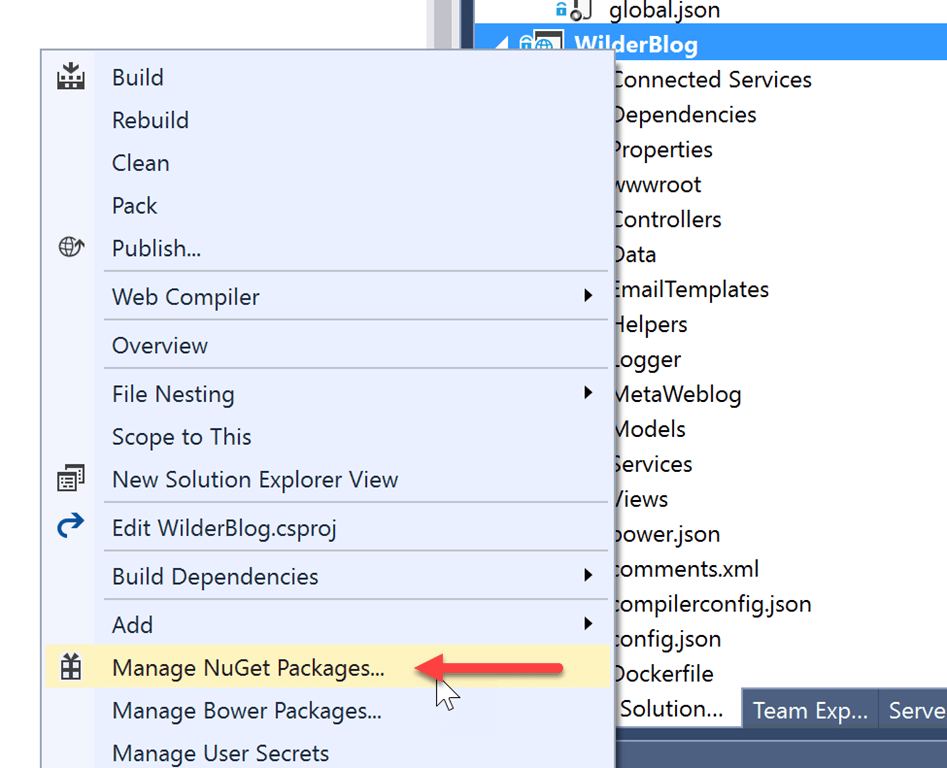Expand the Add submenu arrow
Image resolution: width=947 pixels, height=768 pixels.
click(588, 624)
